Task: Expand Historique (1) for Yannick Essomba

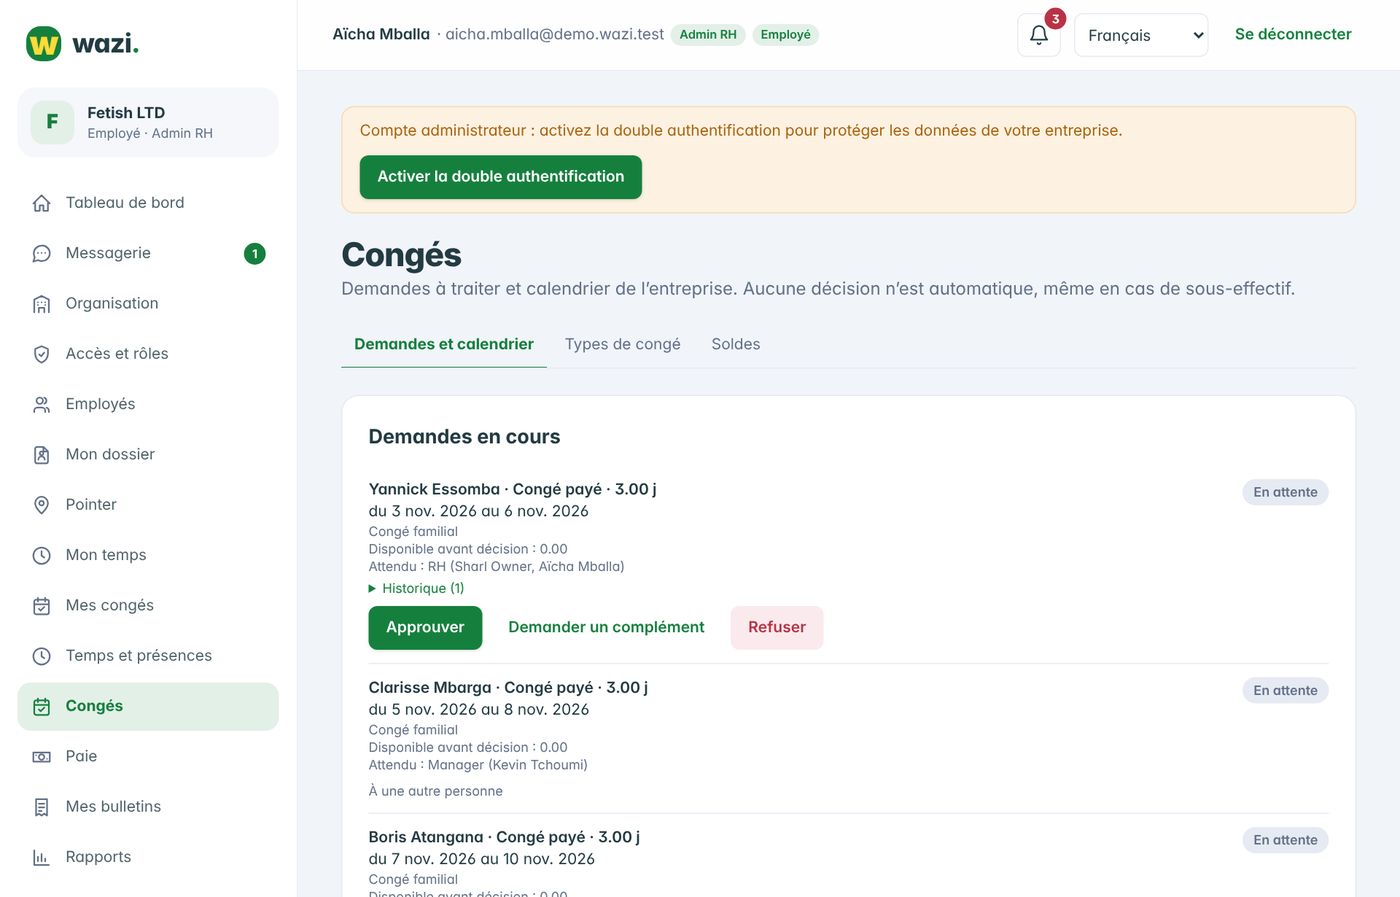Action: (x=417, y=588)
